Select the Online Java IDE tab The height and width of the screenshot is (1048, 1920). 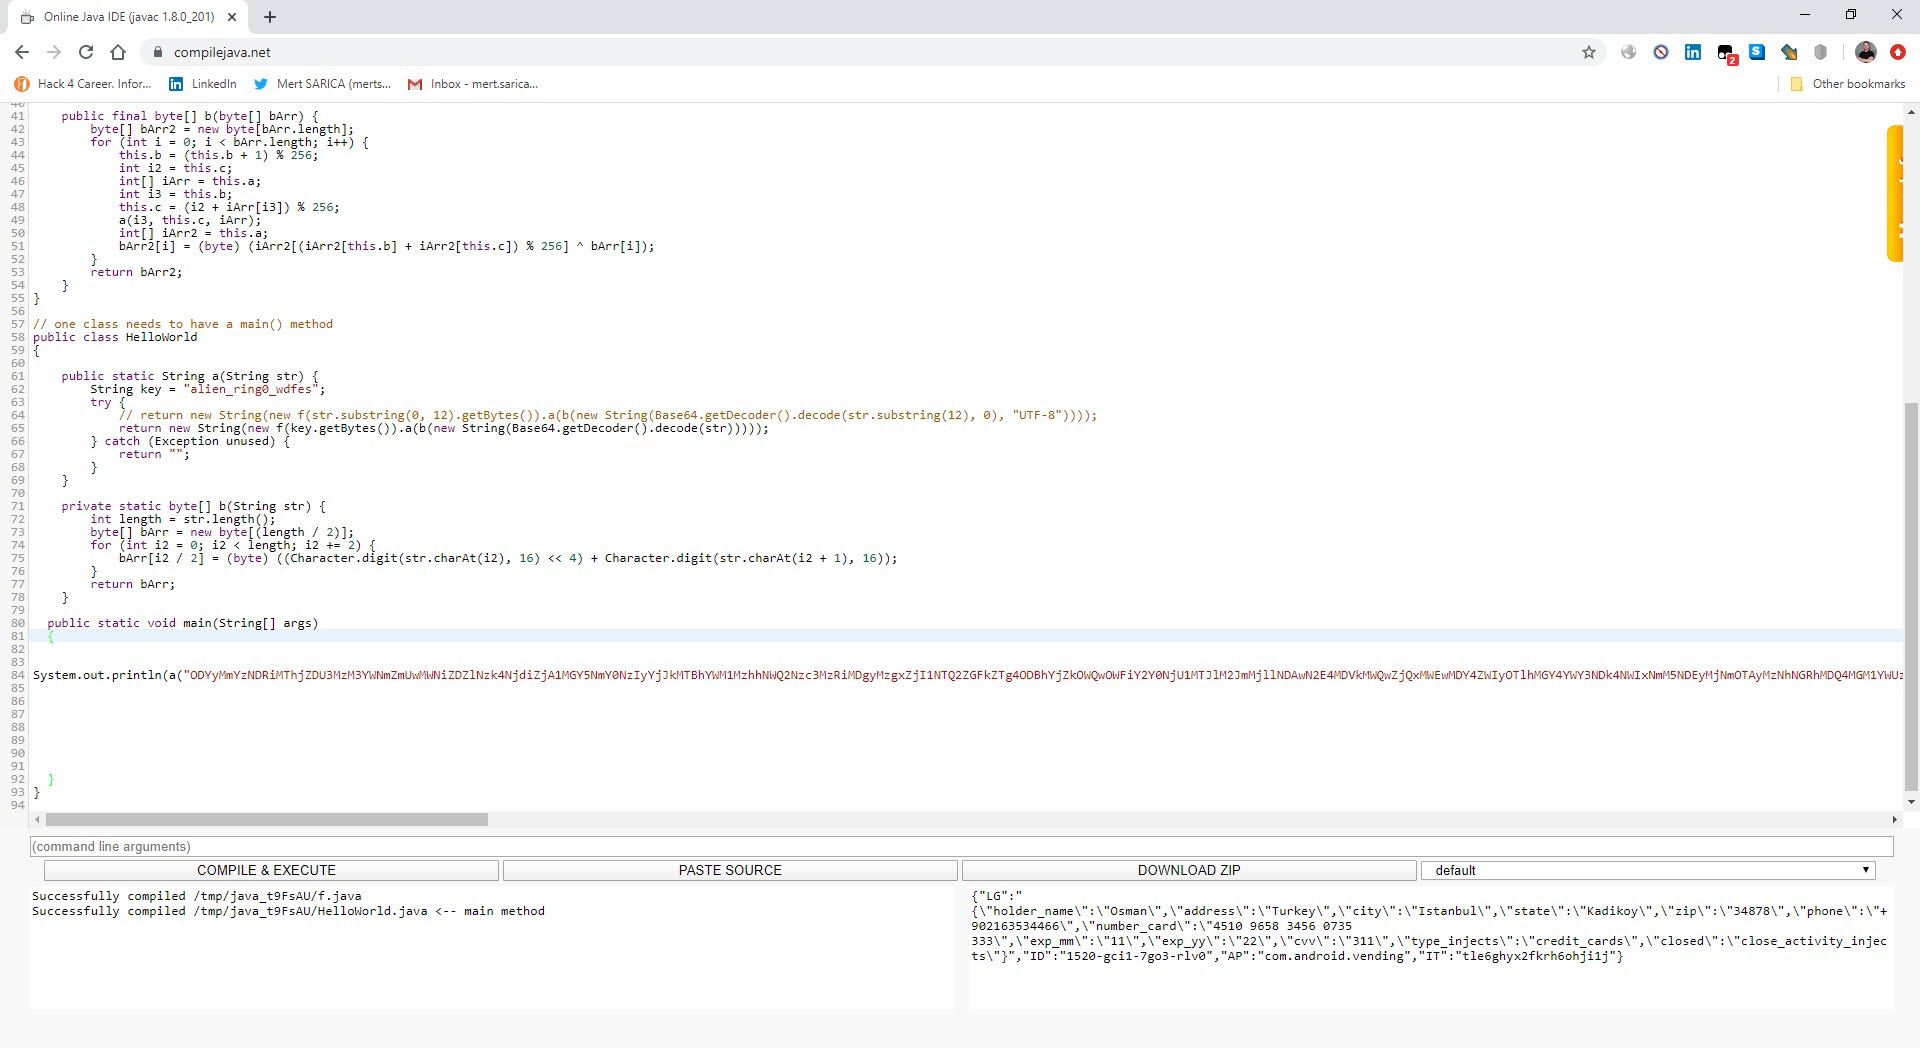pyautogui.click(x=129, y=17)
